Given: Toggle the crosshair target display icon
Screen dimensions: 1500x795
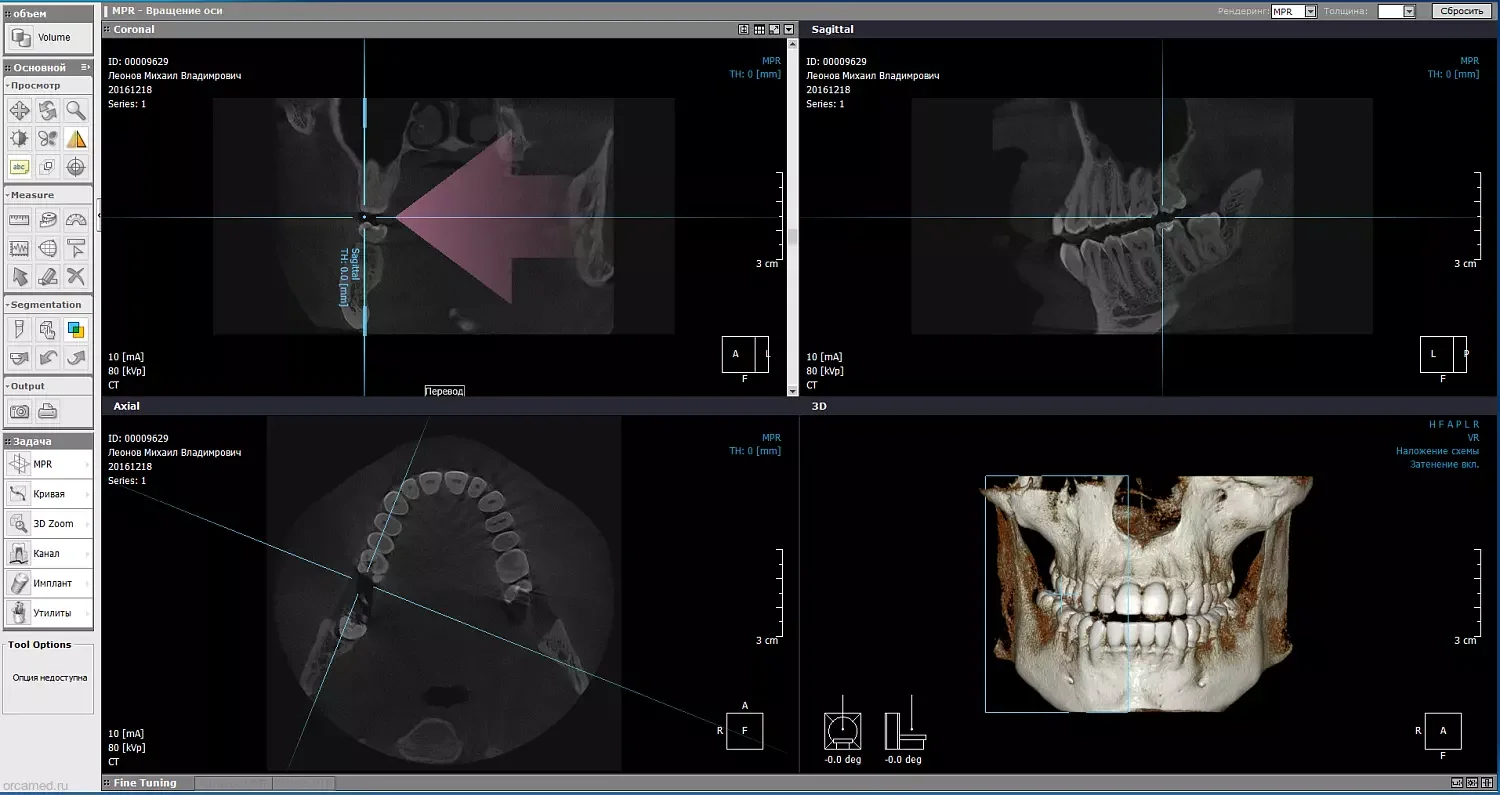Looking at the screenshot, I should pyautogui.click(x=76, y=167).
